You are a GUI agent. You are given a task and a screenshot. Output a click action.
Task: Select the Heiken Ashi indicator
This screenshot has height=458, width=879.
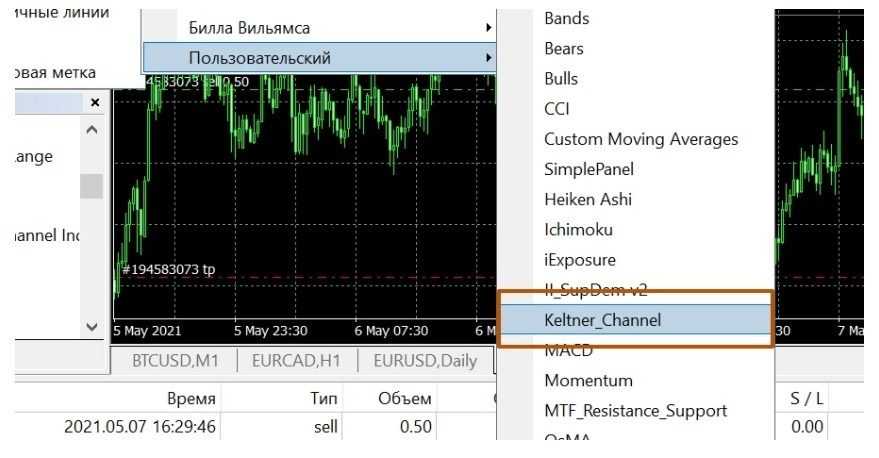tap(587, 199)
